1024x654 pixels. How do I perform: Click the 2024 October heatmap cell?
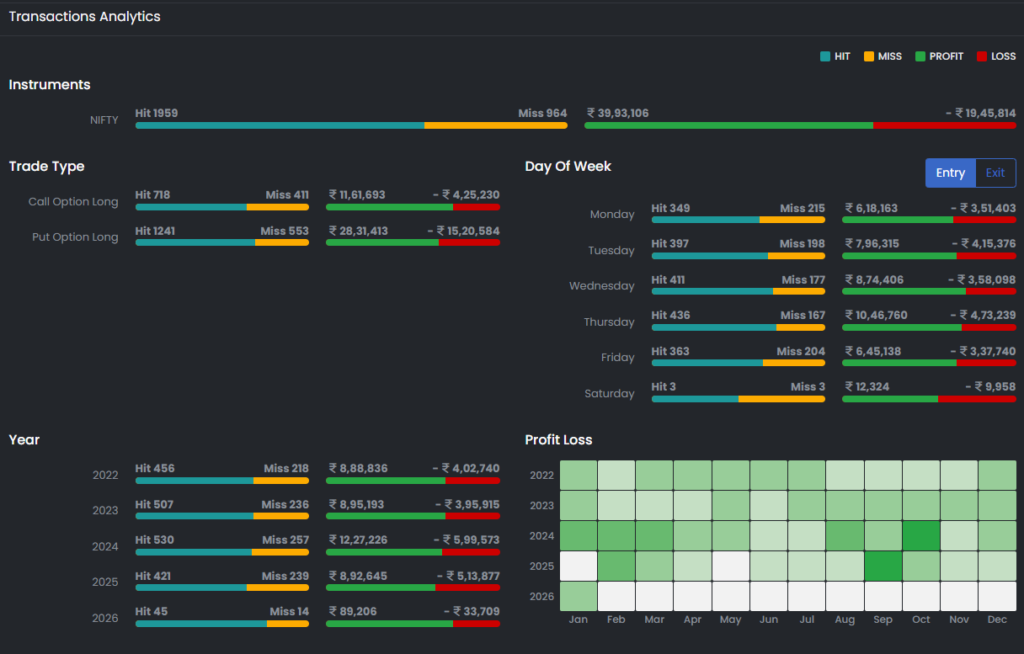[x=921, y=535]
